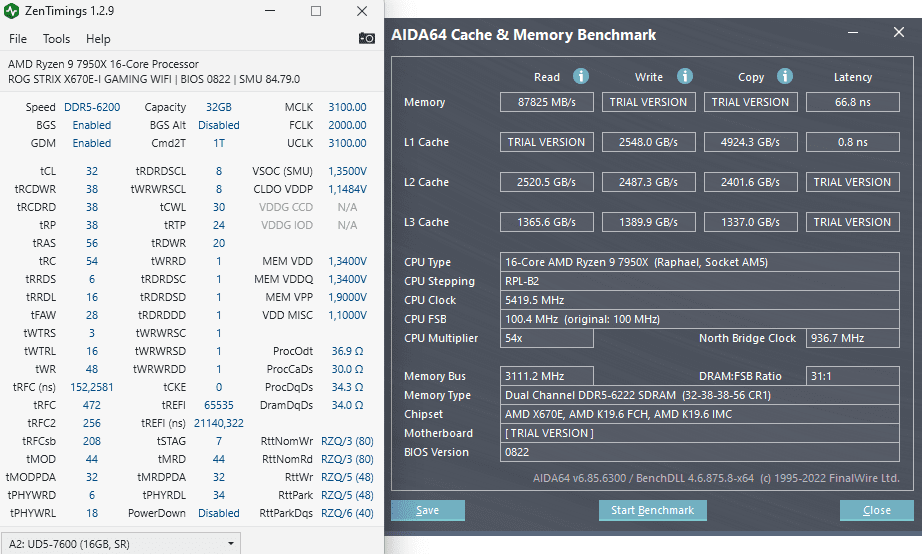
Task: Click the tRAS value 56
Action: tap(92, 243)
